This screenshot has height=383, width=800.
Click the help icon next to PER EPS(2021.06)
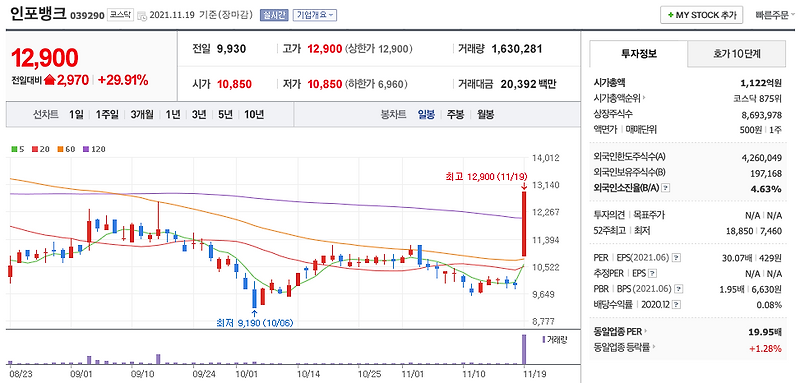click(676, 257)
